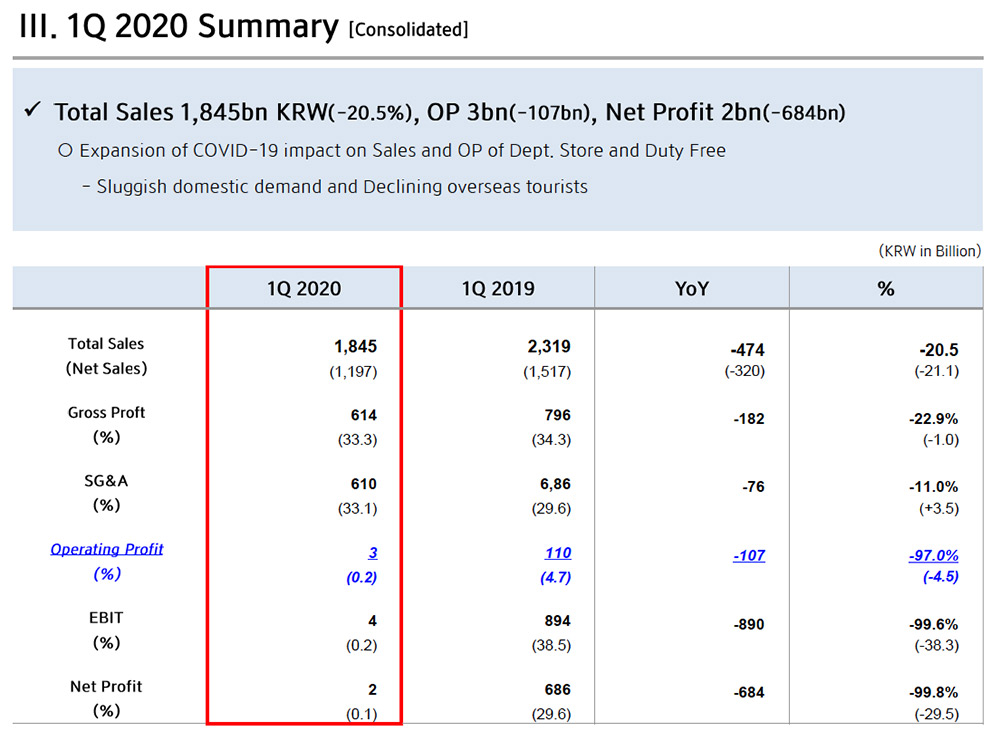Select the 1Q 2020 column header
Image resolution: width=1000 pixels, height=741 pixels.
303,289
